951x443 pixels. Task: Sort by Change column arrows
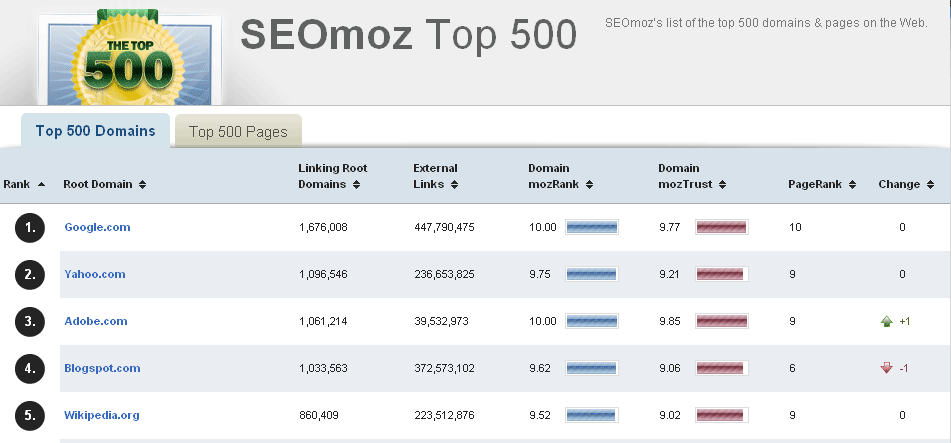[930, 184]
